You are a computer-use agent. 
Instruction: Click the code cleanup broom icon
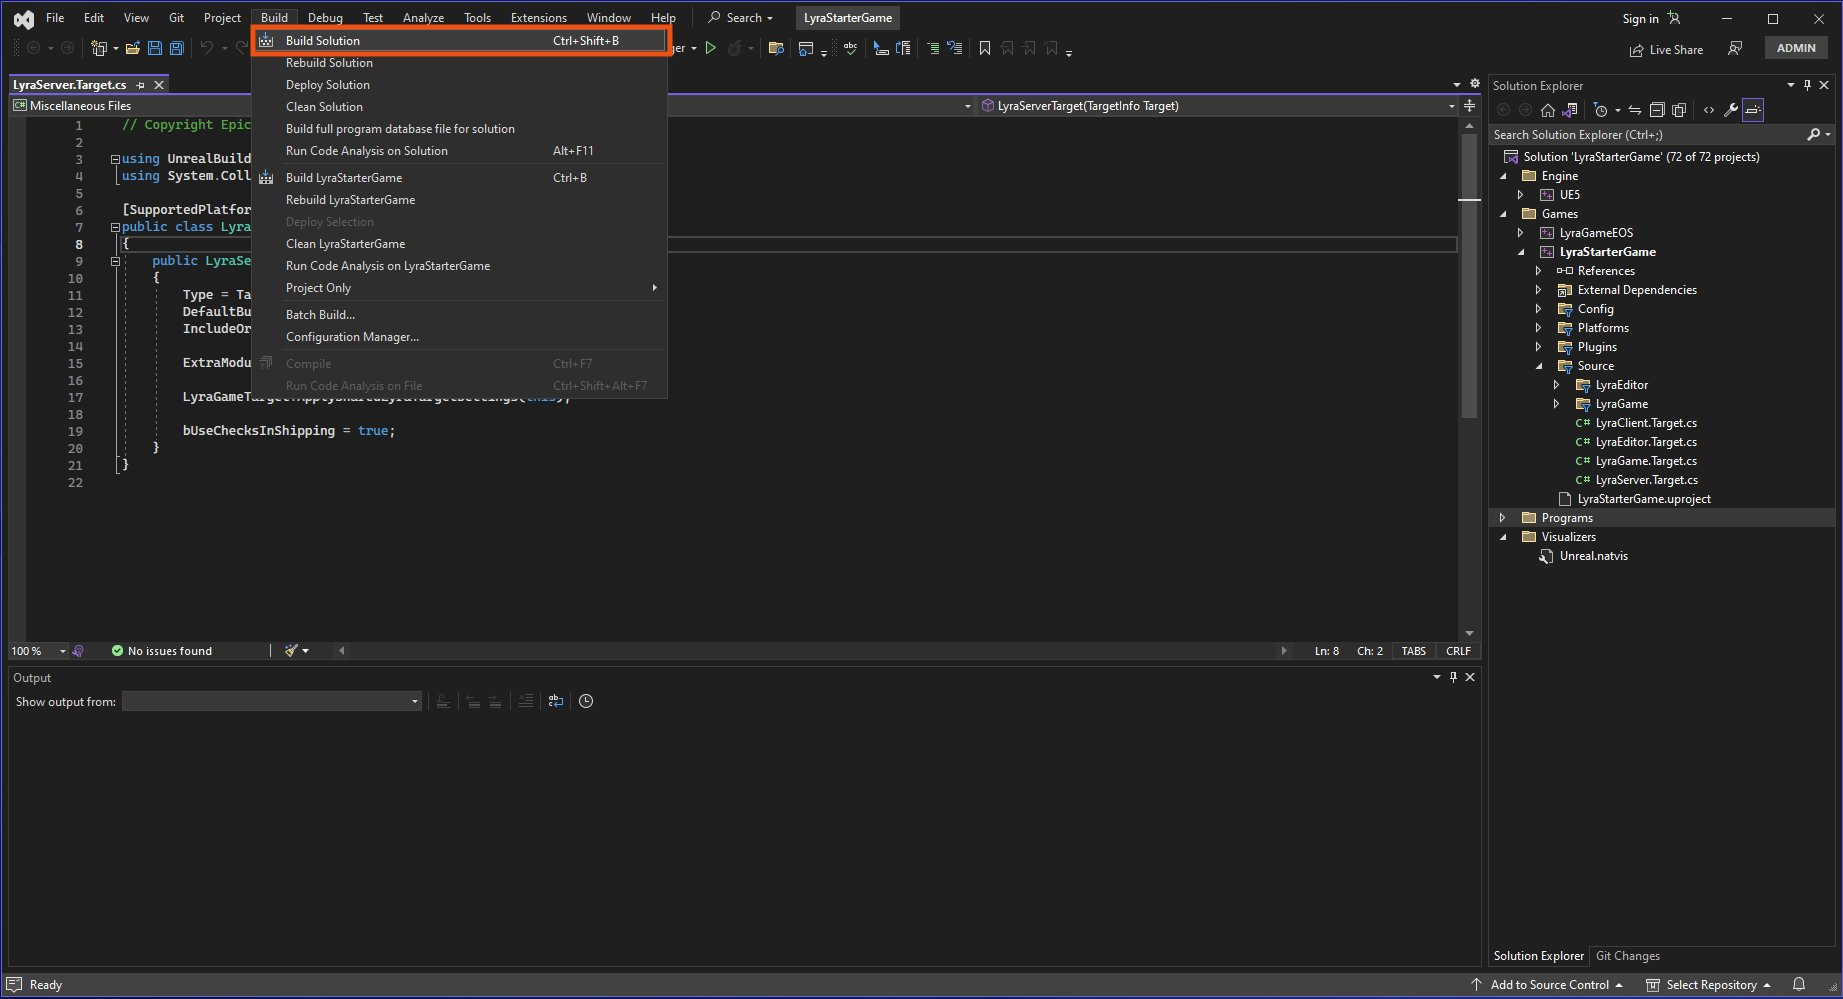(291, 651)
